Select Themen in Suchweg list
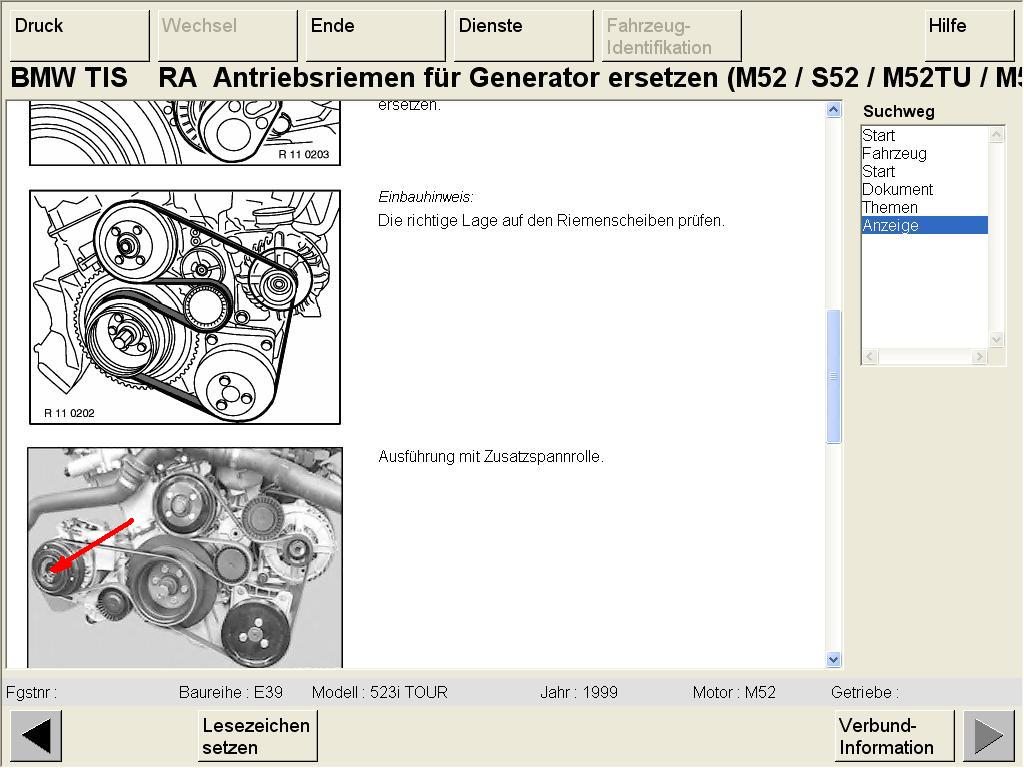 [889, 208]
